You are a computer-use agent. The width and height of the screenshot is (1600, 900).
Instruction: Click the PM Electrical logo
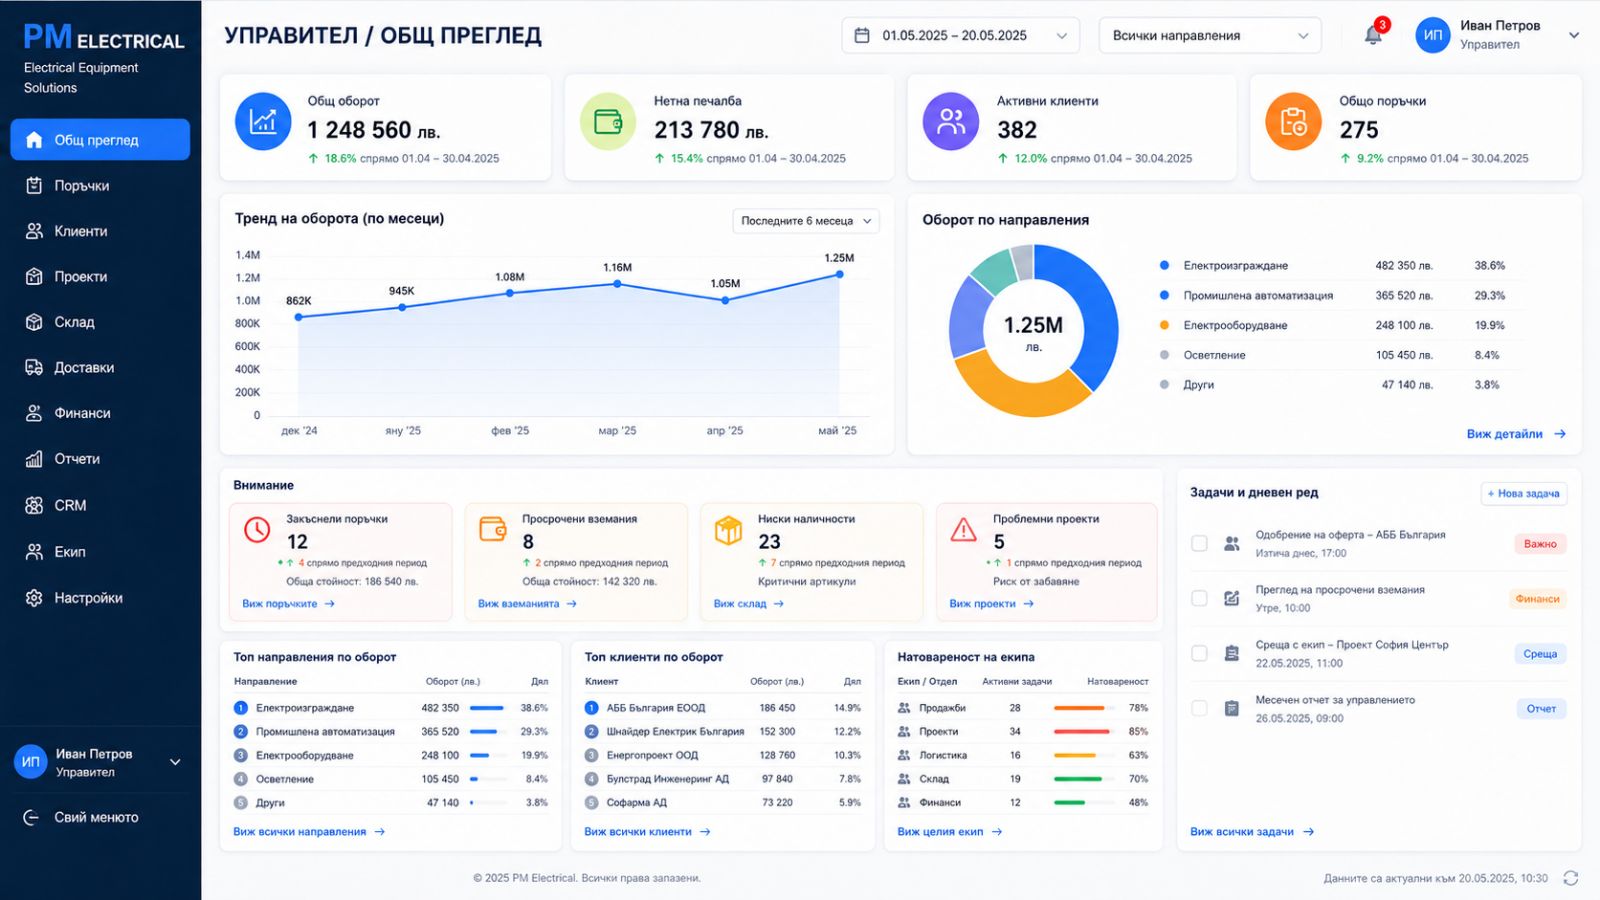[104, 38]
